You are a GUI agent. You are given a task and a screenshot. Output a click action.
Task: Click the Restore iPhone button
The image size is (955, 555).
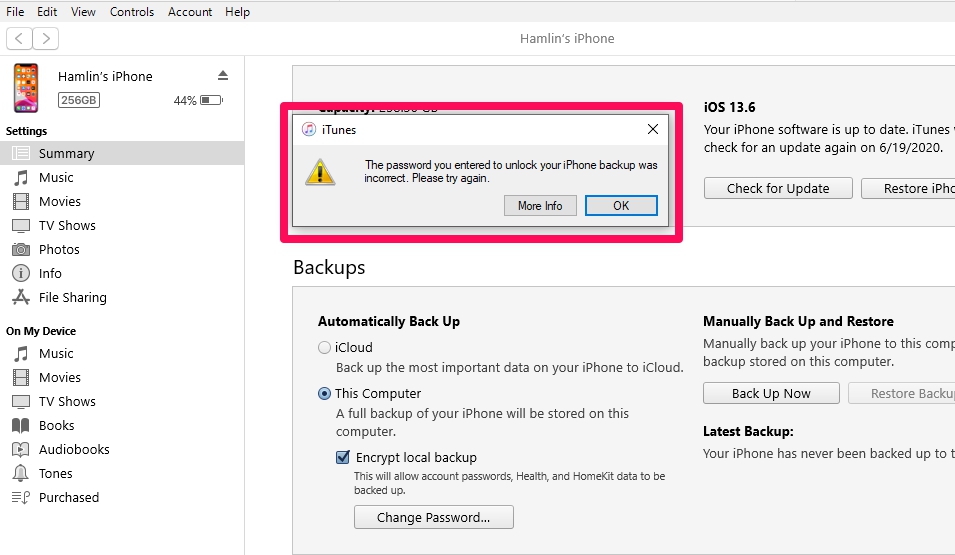pos(908,188)
